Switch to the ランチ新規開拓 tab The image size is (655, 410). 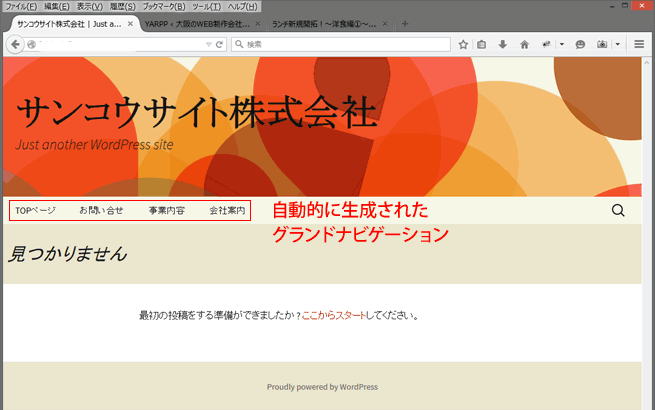[x=324, y=24]
